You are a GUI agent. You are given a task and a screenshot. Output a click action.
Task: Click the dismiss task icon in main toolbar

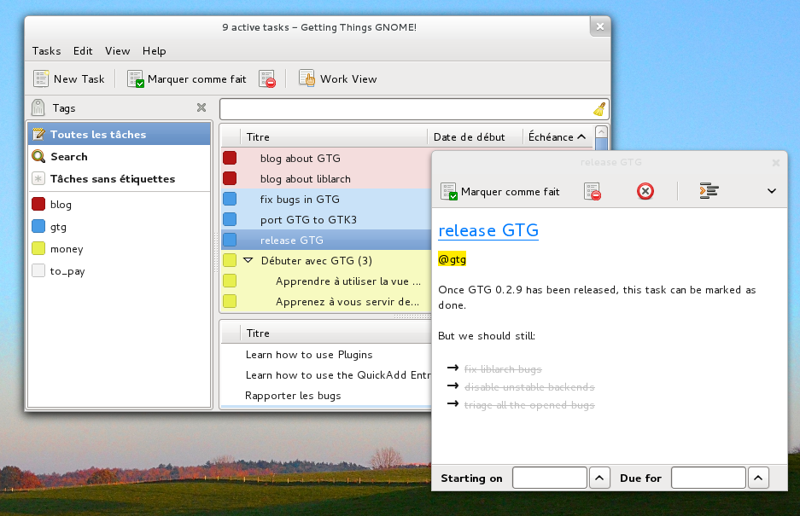click(267, 79)
